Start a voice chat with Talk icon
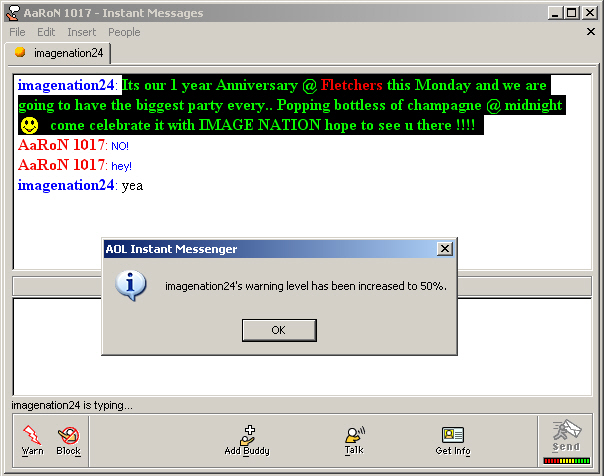The height and width of the screenshot is (476, 604). 355,435
